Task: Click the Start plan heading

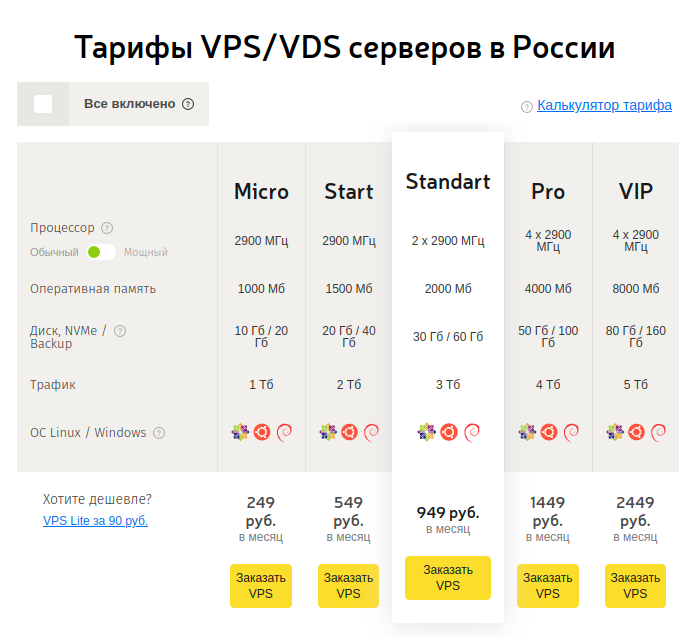Action: click(349, 191)
